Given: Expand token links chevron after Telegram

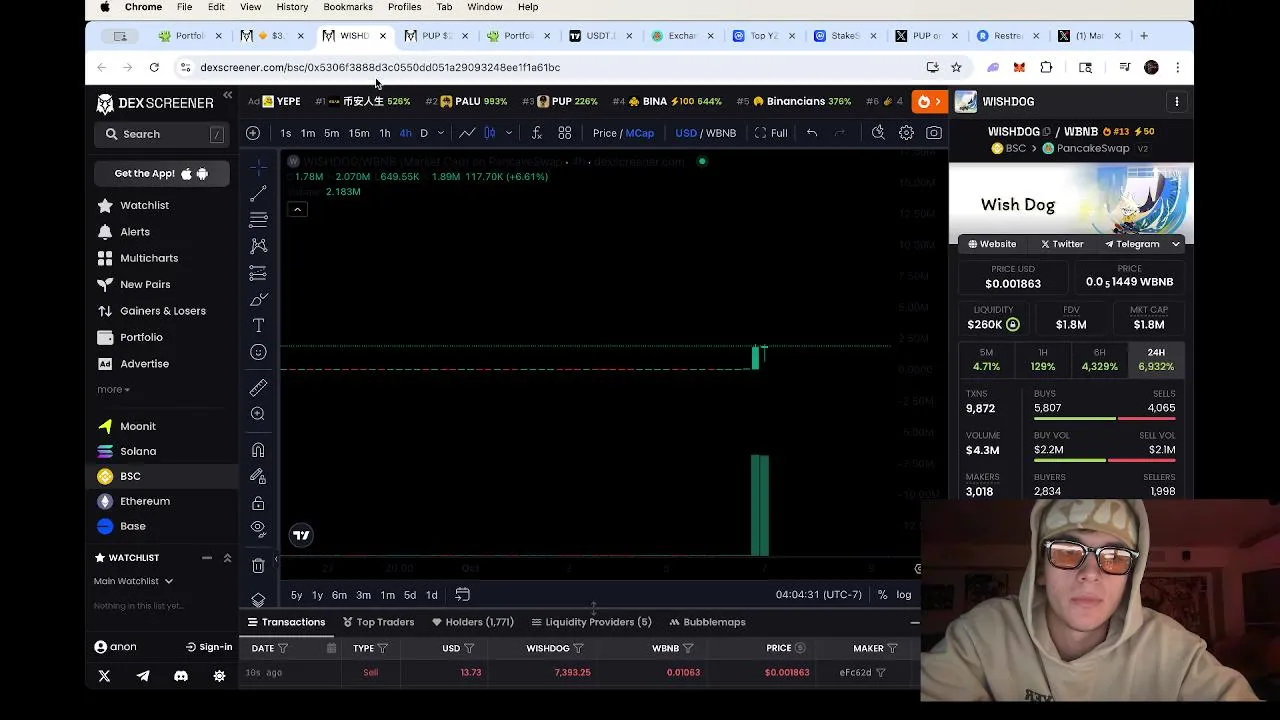Looking at the screenshot, I should (1176, 244).
